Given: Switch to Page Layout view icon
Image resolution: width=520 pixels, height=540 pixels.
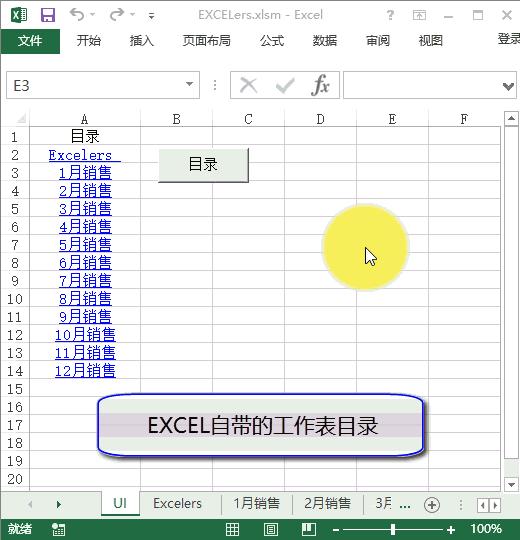Looking at the screenshot, I should (x=271, y=529).
